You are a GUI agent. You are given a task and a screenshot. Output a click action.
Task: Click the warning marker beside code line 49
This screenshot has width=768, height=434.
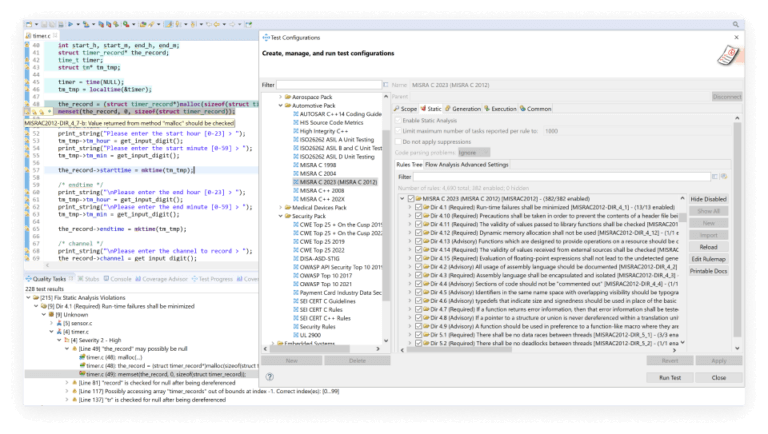click(x=28, y=112)
